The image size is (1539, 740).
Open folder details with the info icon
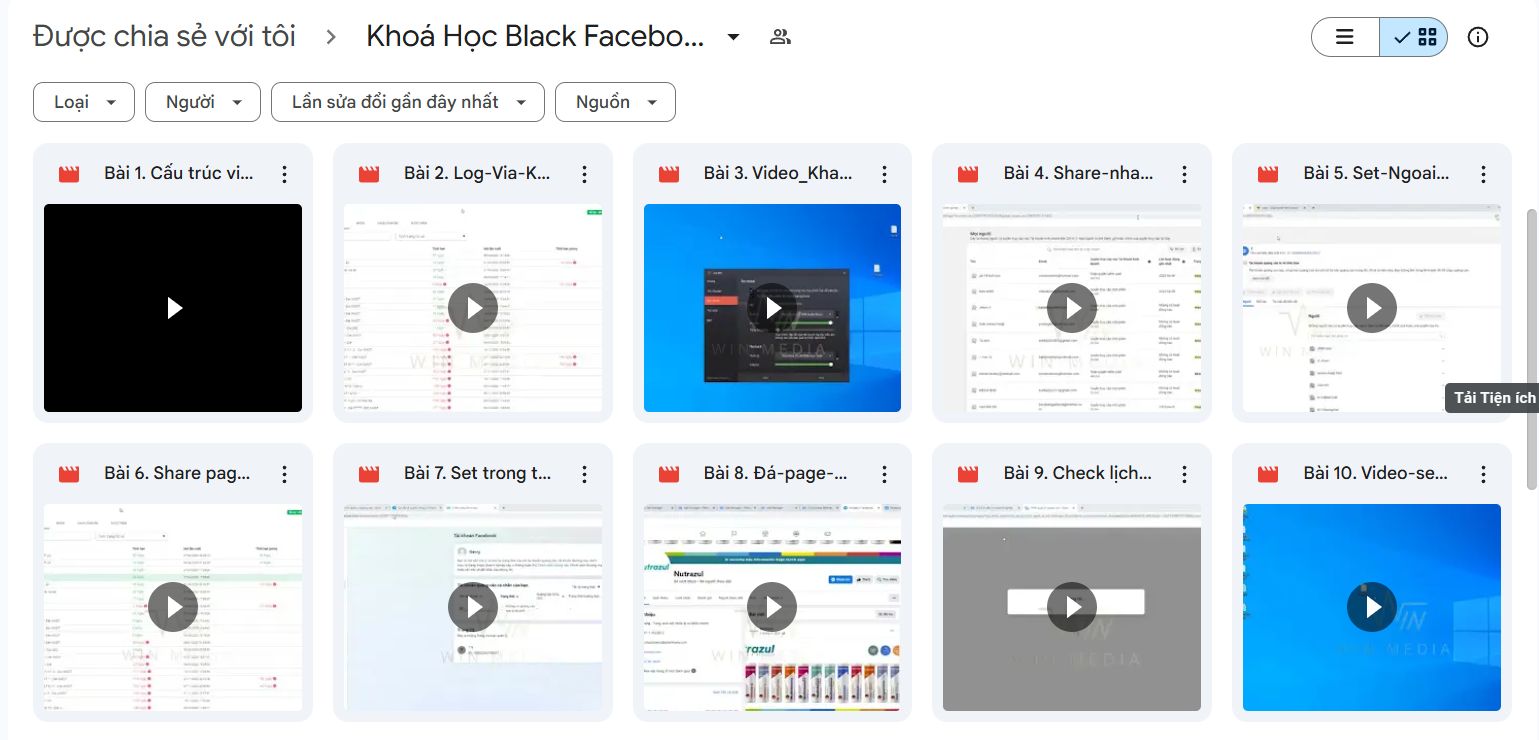pos(1477,37)
